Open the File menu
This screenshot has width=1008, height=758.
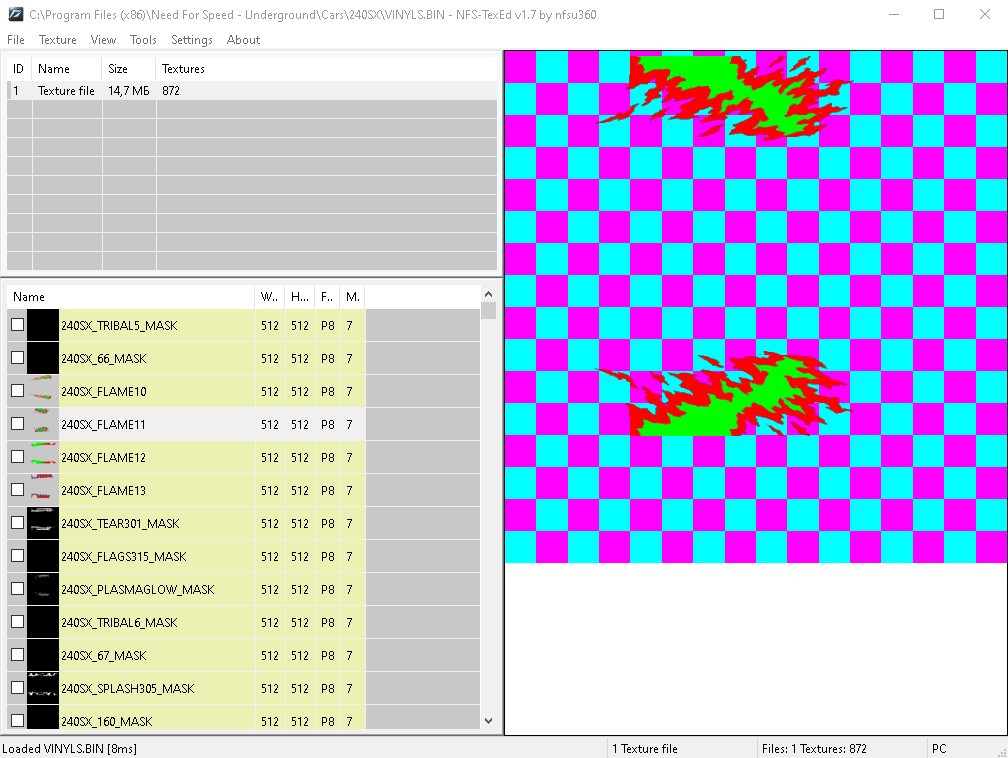click(x=16, y=40)
